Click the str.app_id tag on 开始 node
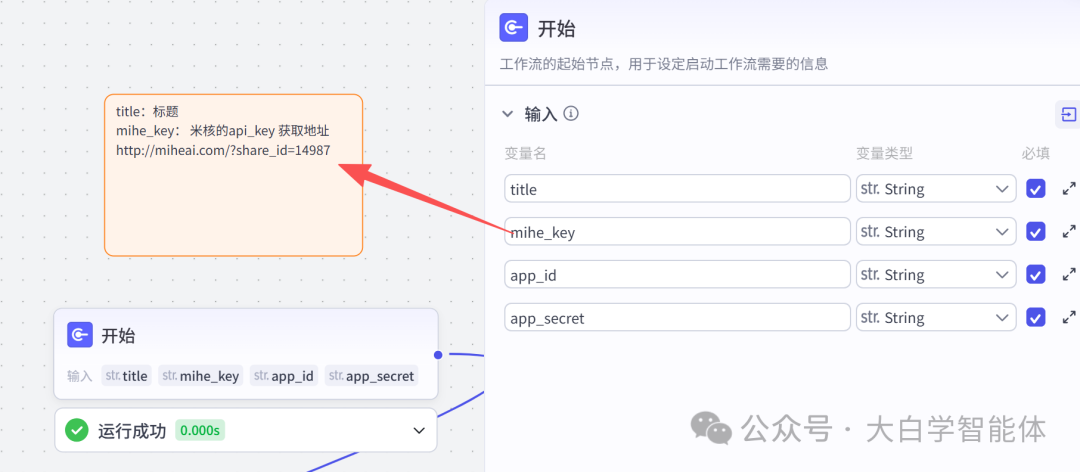Screen dimensions: 1080x472 [284, 376]
